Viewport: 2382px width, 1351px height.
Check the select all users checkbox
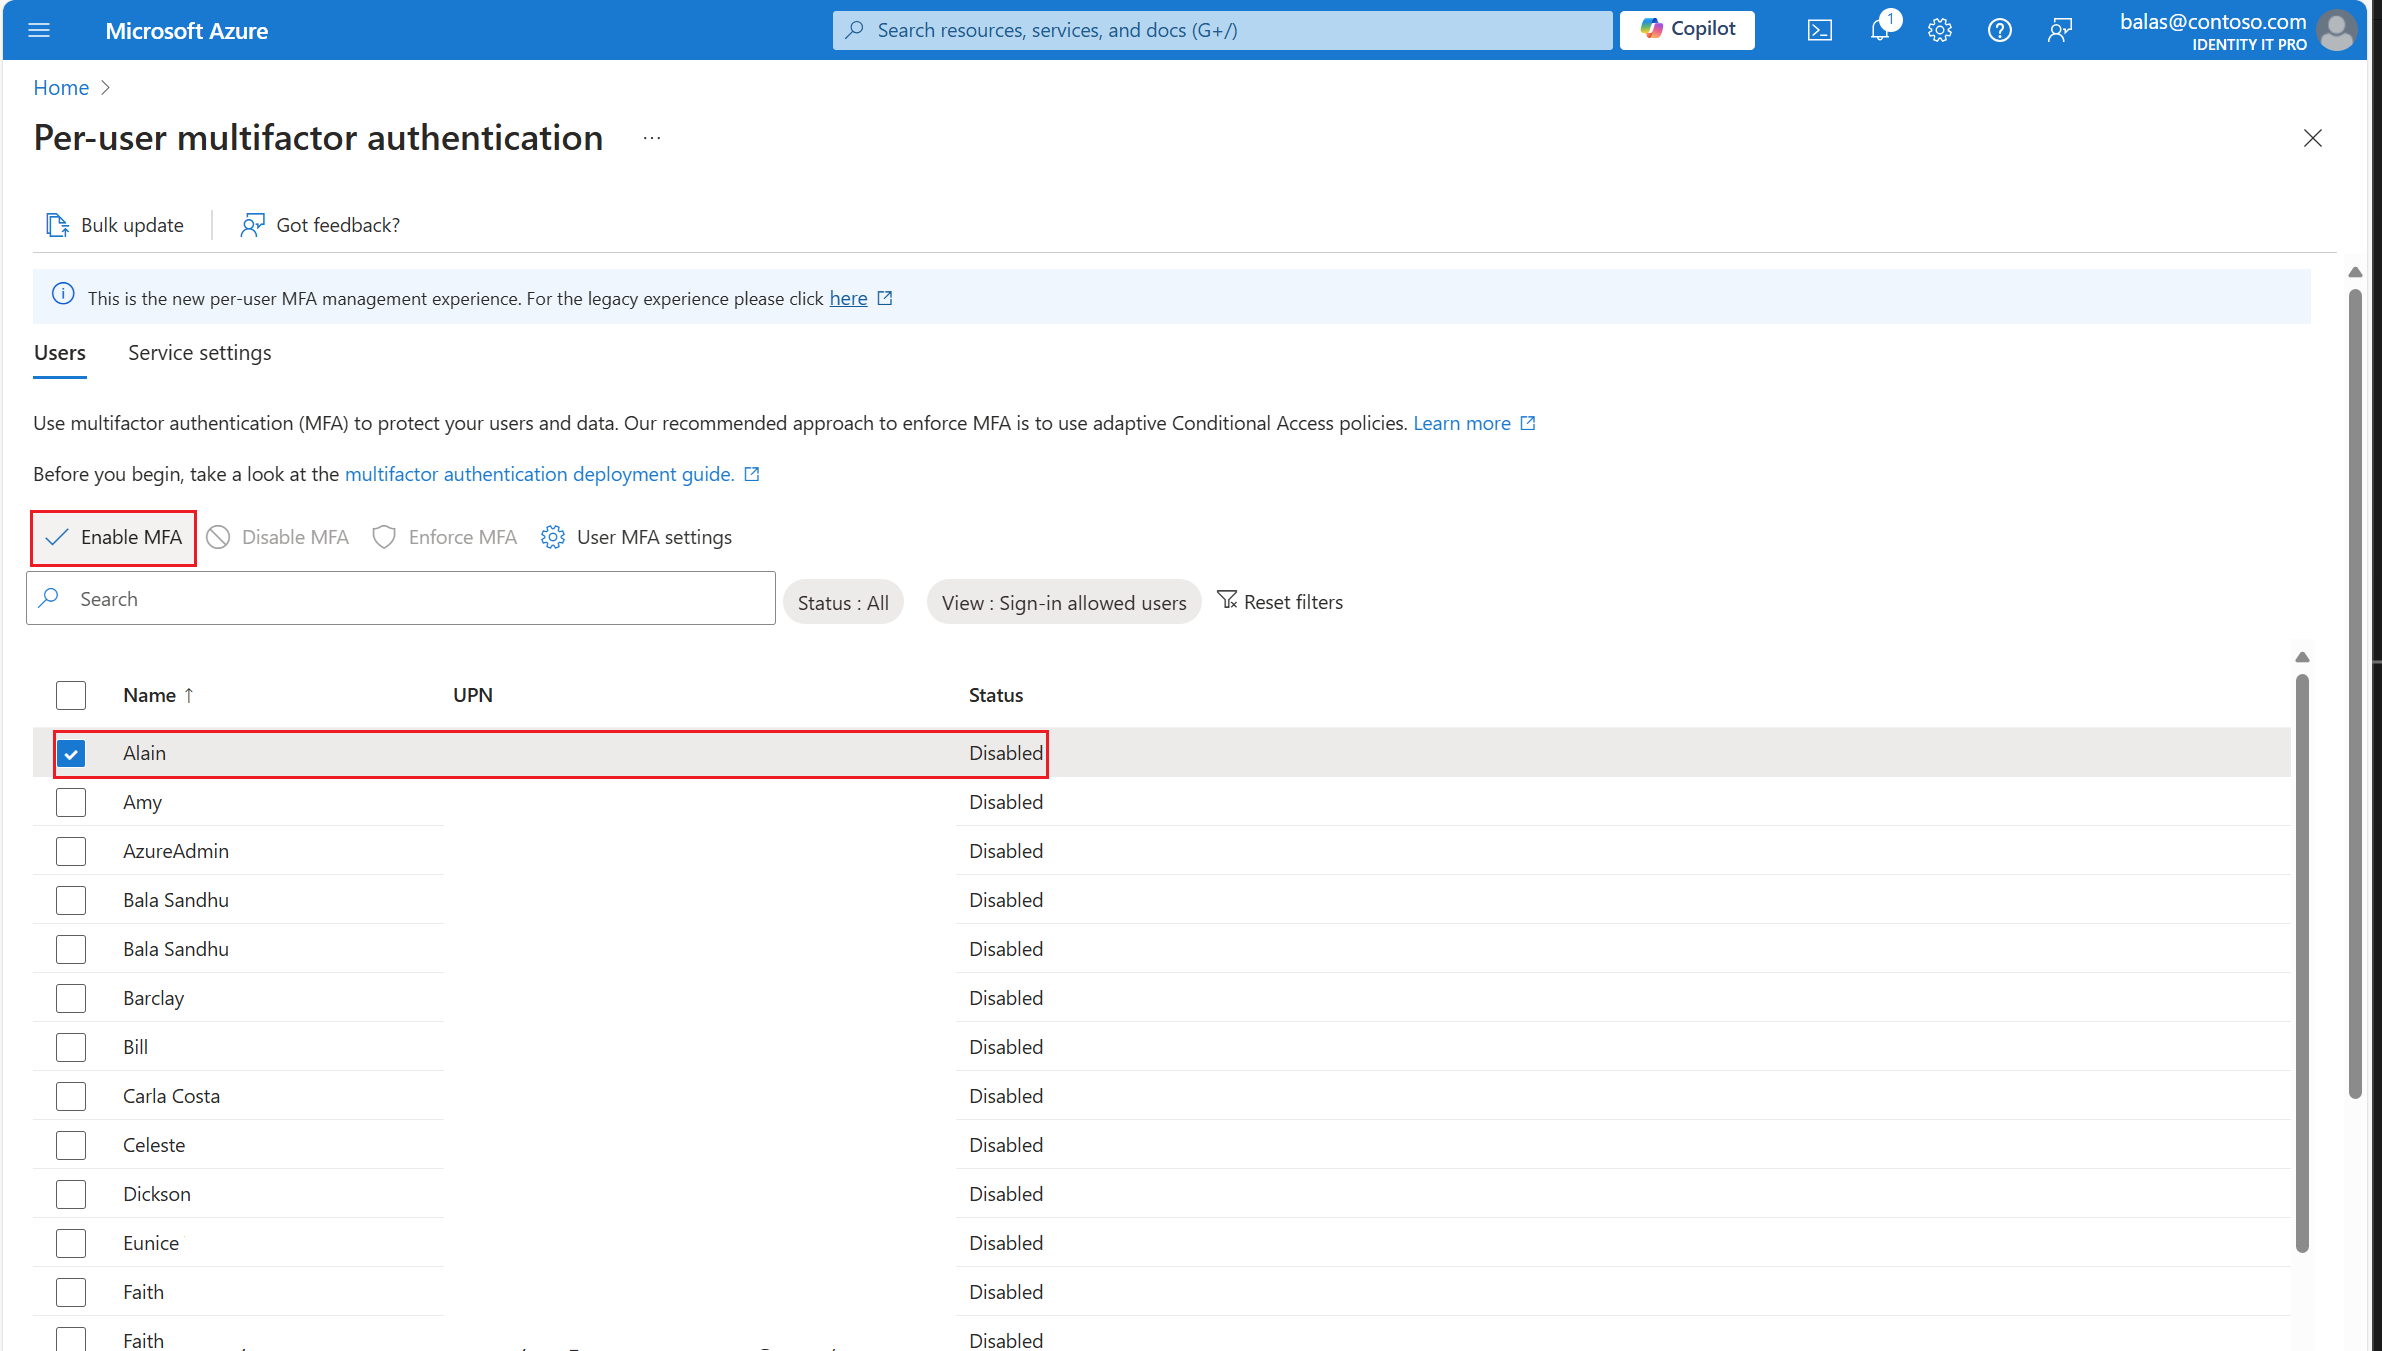(70, 695)
